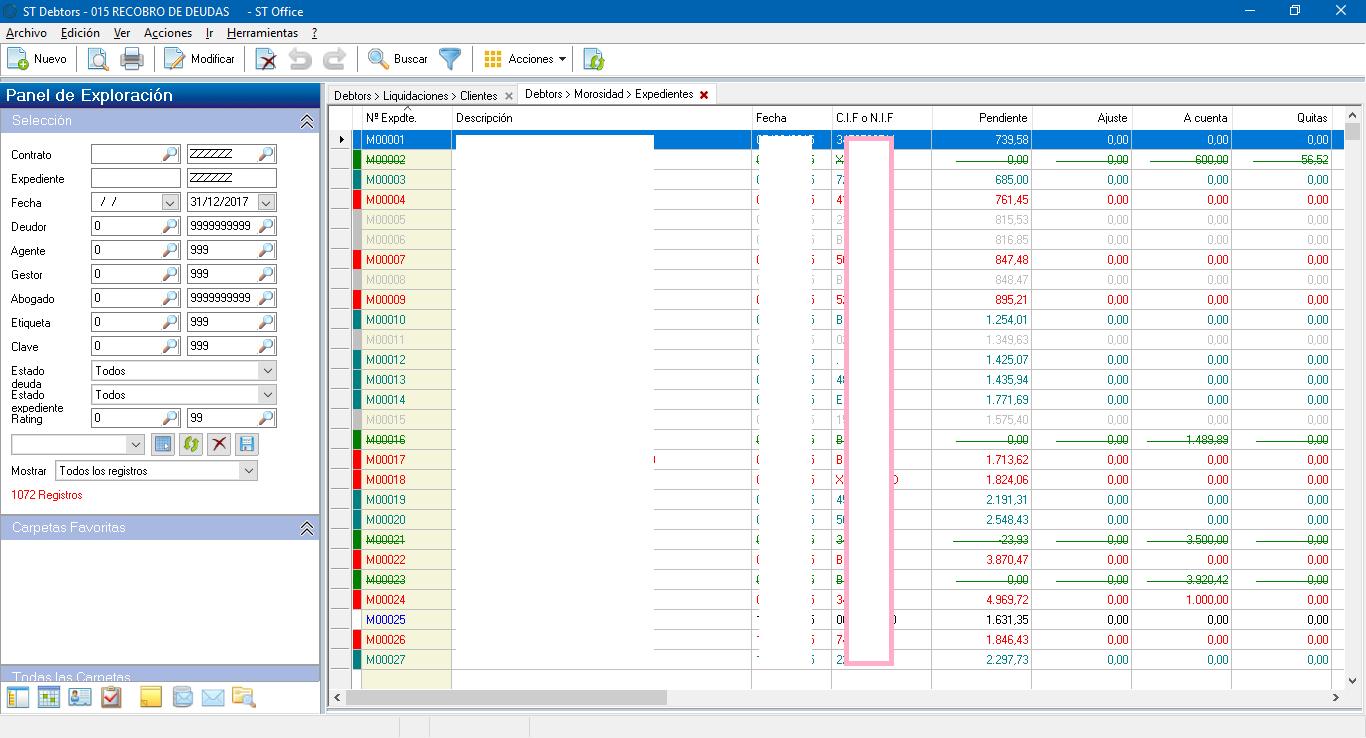Click the mail database icon in bottom bar
Viewport: 1366px width, 738px height.
coord(182,698)
